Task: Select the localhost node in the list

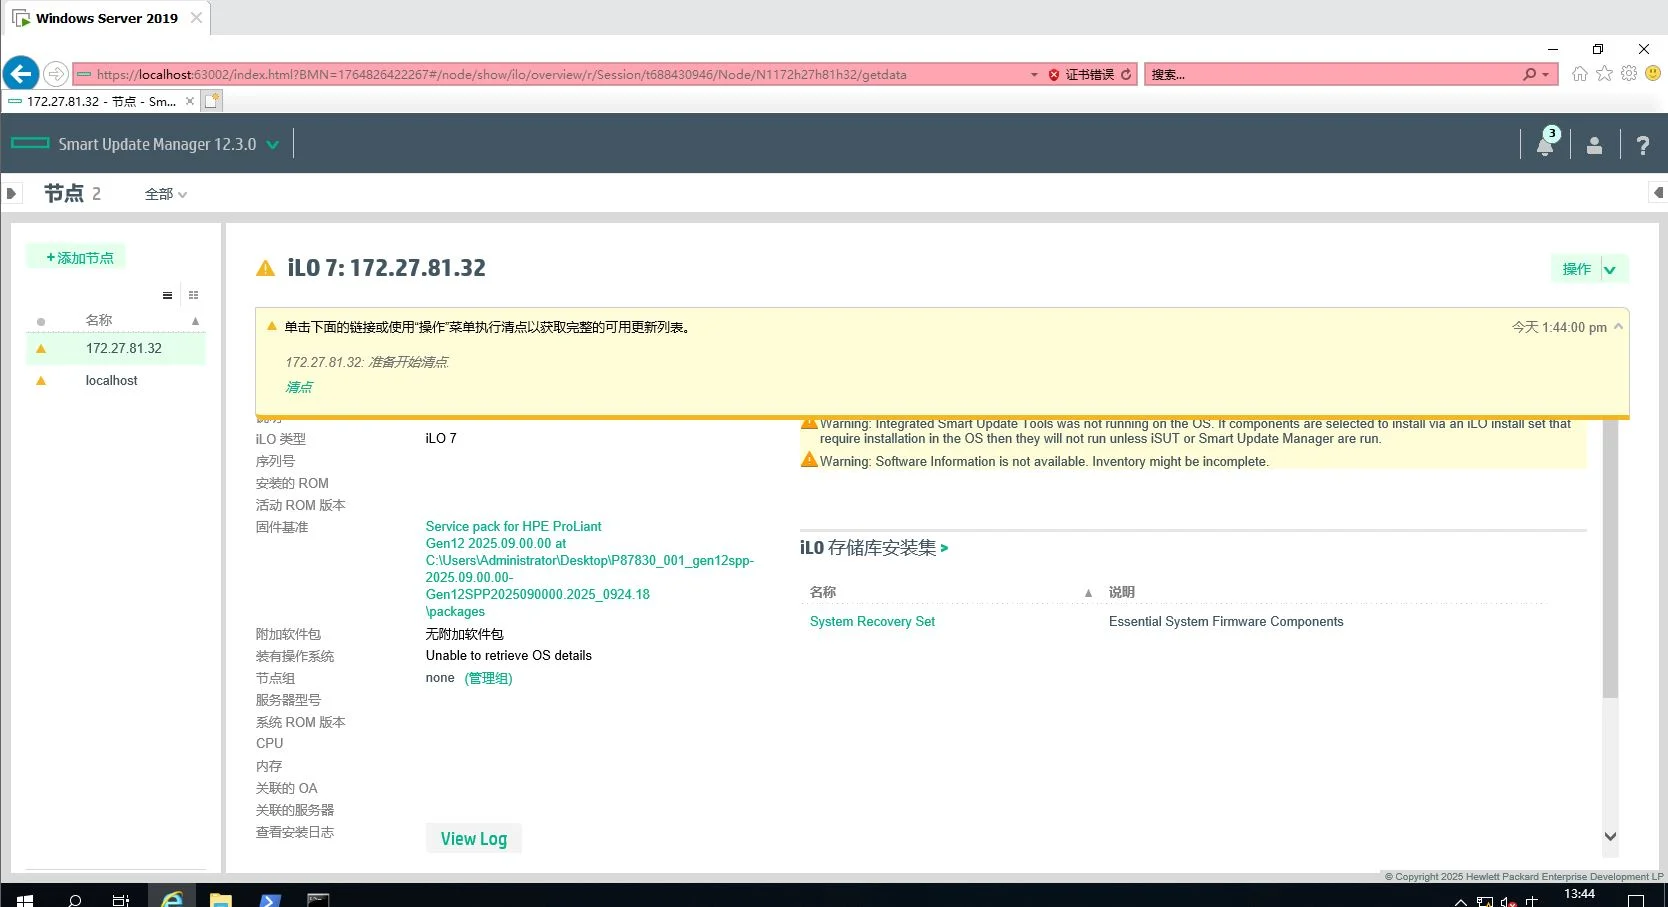Action: [x=115, y=381]
